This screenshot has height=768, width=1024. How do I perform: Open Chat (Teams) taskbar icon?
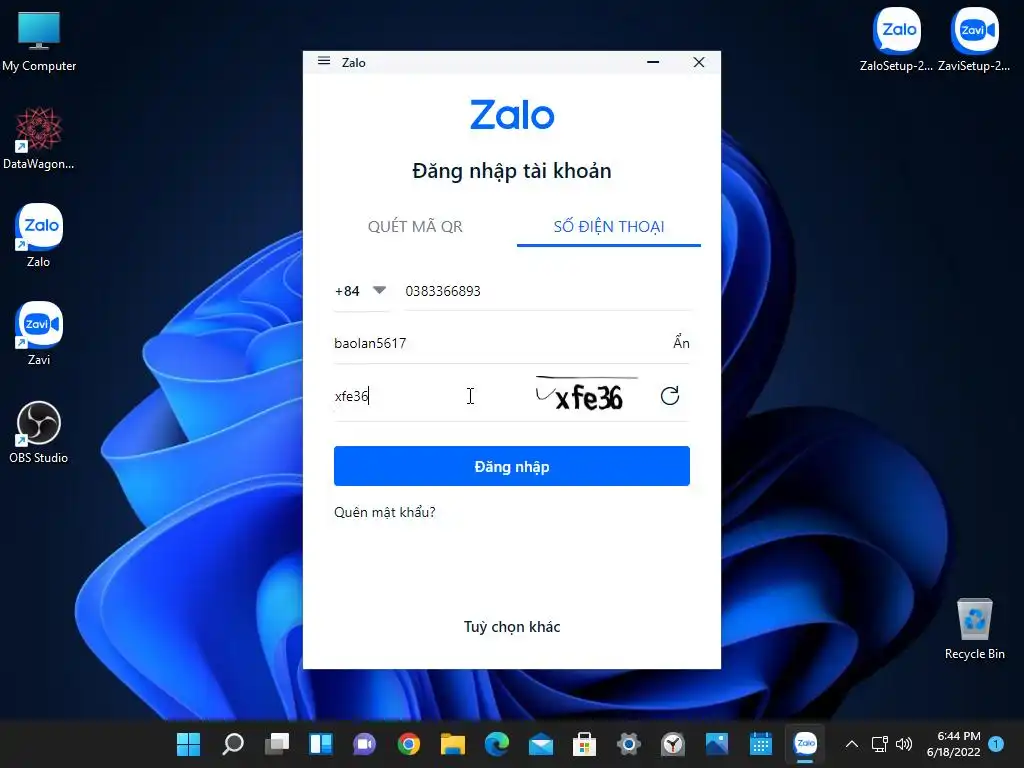(364, 744)
